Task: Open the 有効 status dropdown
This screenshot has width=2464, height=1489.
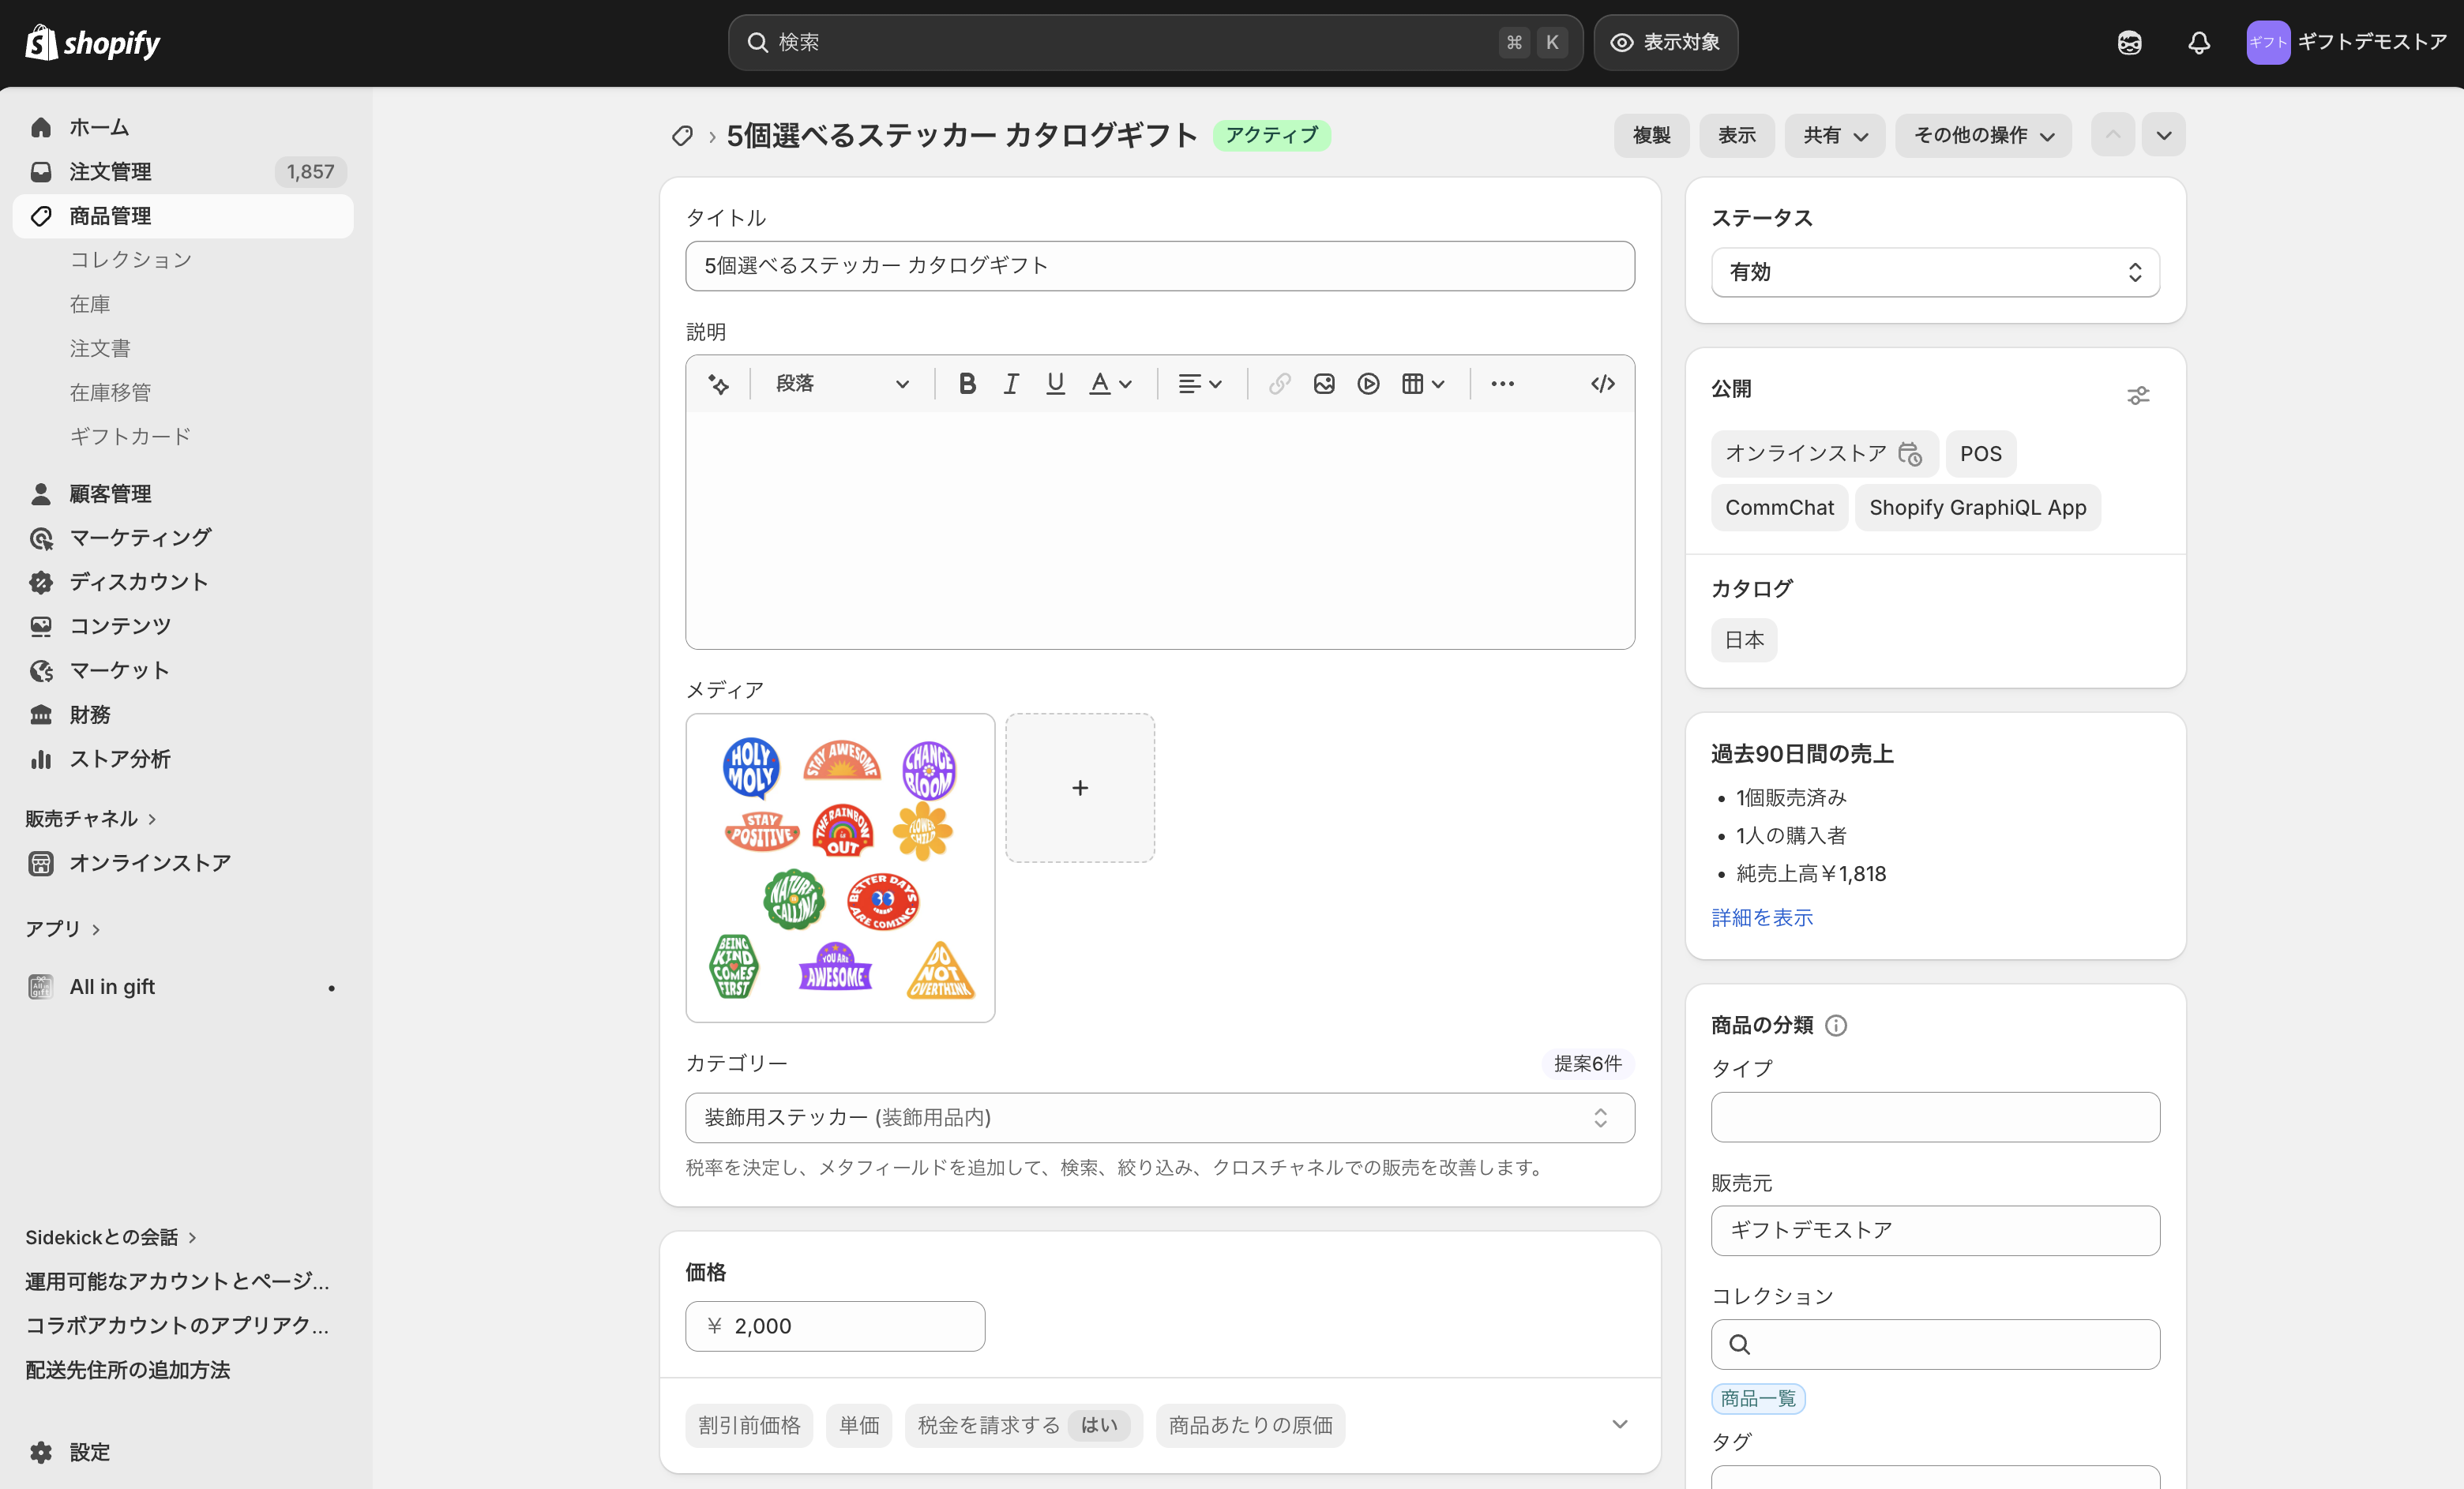Action: click(1934, 272)
